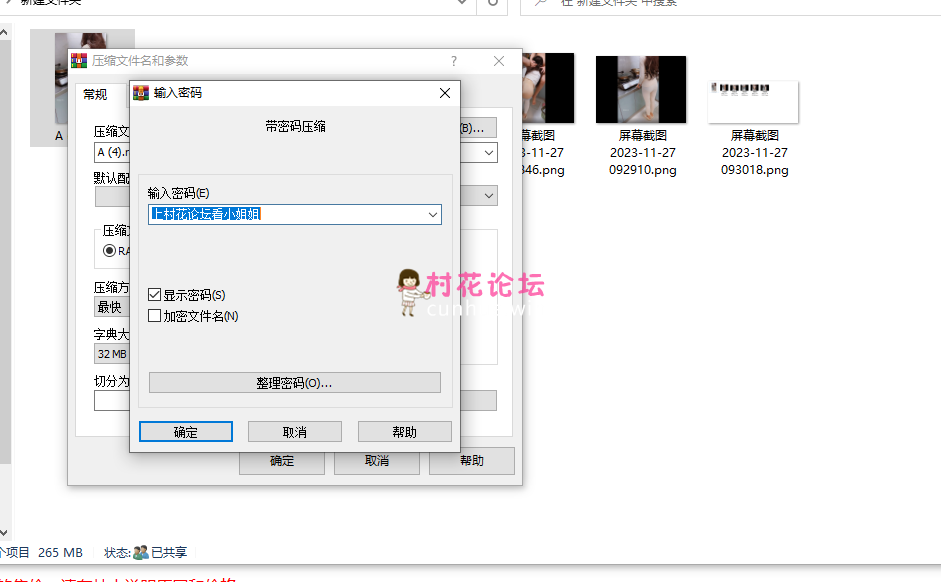
Task: Select thumbnail 屏幕截图 2023-11-27 093018.png
Action: point(753,102)
